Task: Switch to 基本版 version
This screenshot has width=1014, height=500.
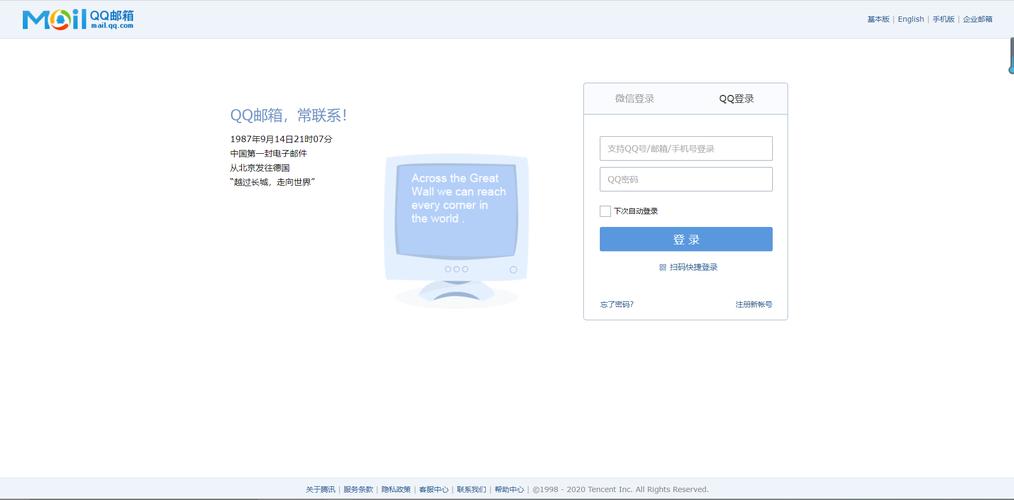Action: tap(878, 19)
